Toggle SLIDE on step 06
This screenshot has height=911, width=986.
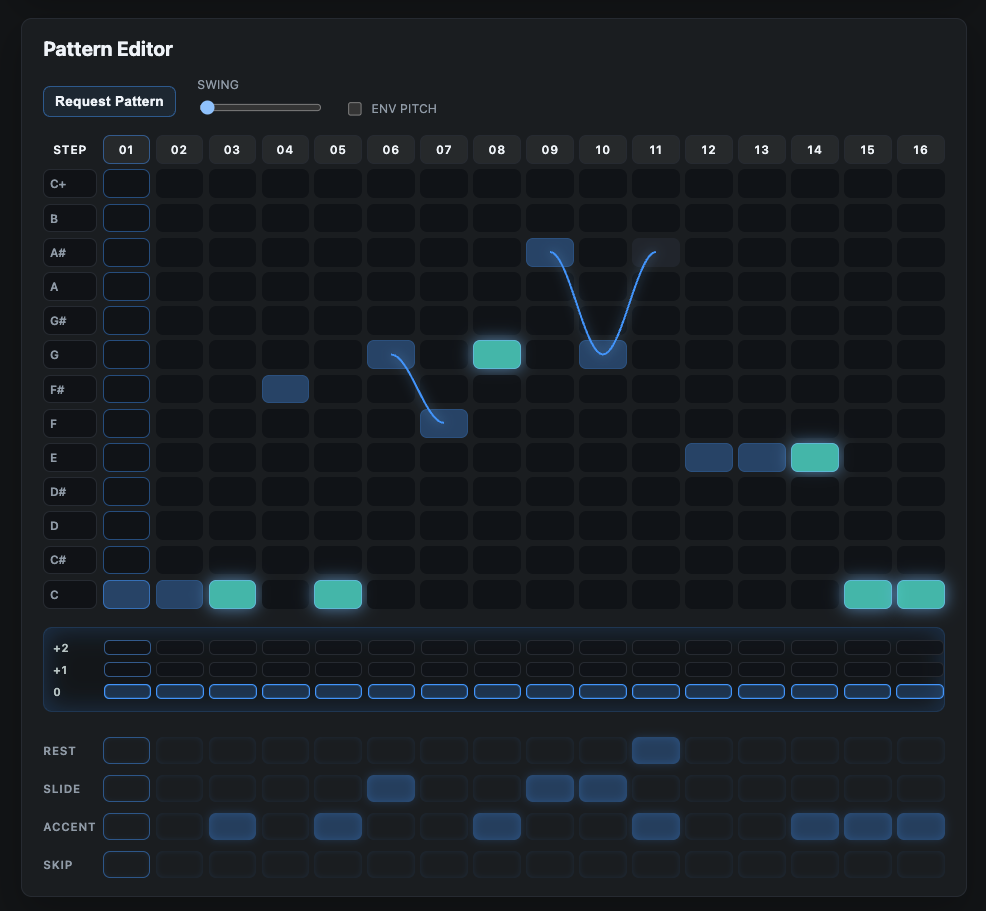click(x=391, y=788)
